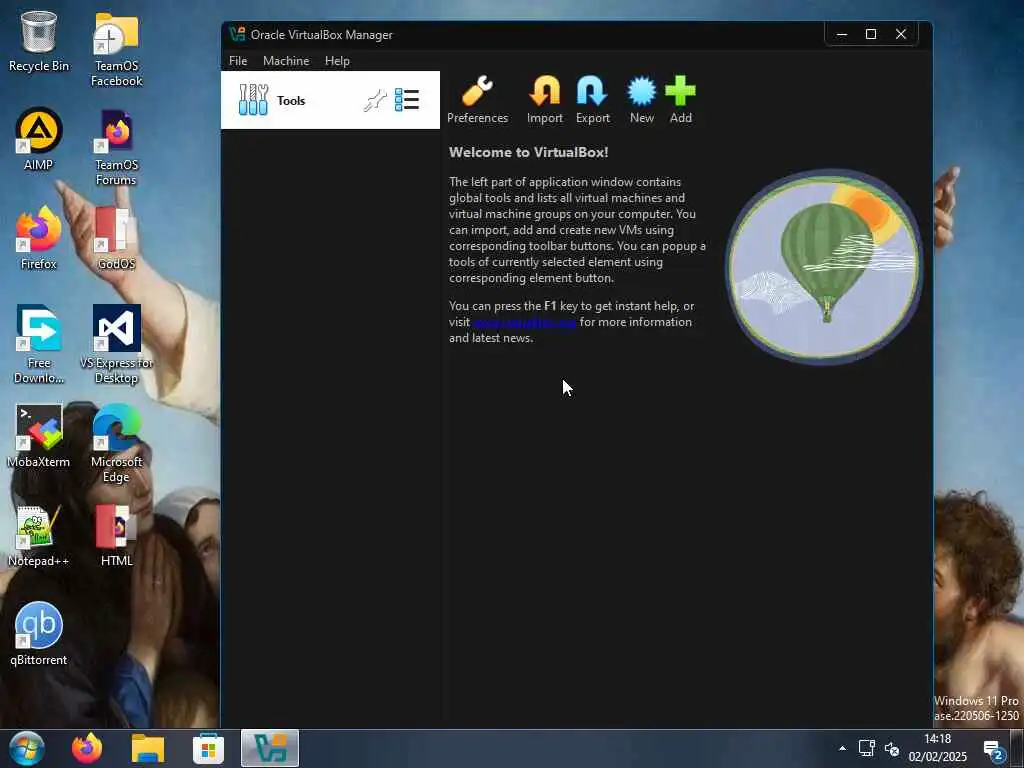Select the Free Download Manager desktop icon
The image size is (1024, 768).
coord(39,345)
